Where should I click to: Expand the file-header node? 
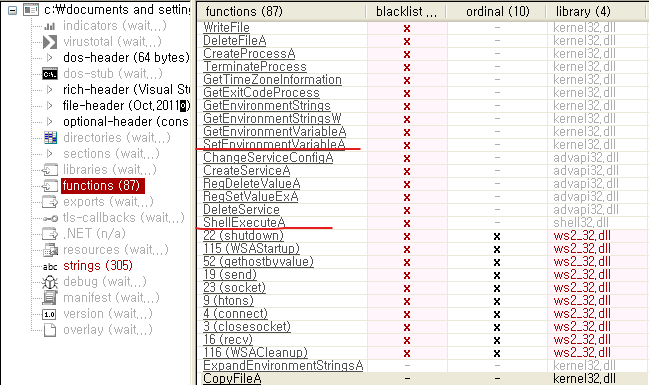click(50, 106)
